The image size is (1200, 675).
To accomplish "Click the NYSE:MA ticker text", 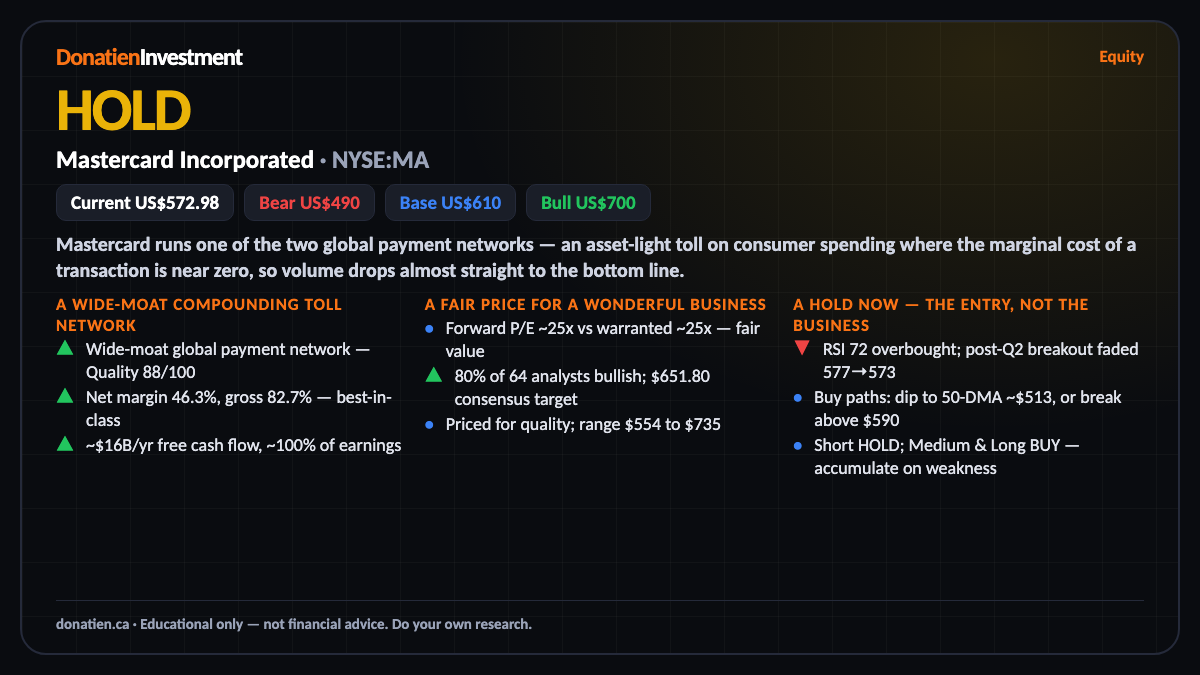I will pyautogui.click(x=381, y=160).
